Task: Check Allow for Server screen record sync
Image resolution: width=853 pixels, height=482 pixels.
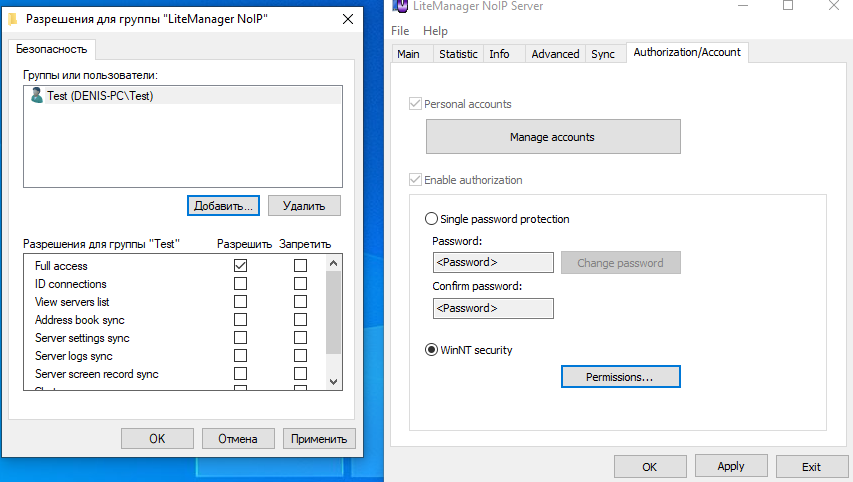Action: pos(240,373)
